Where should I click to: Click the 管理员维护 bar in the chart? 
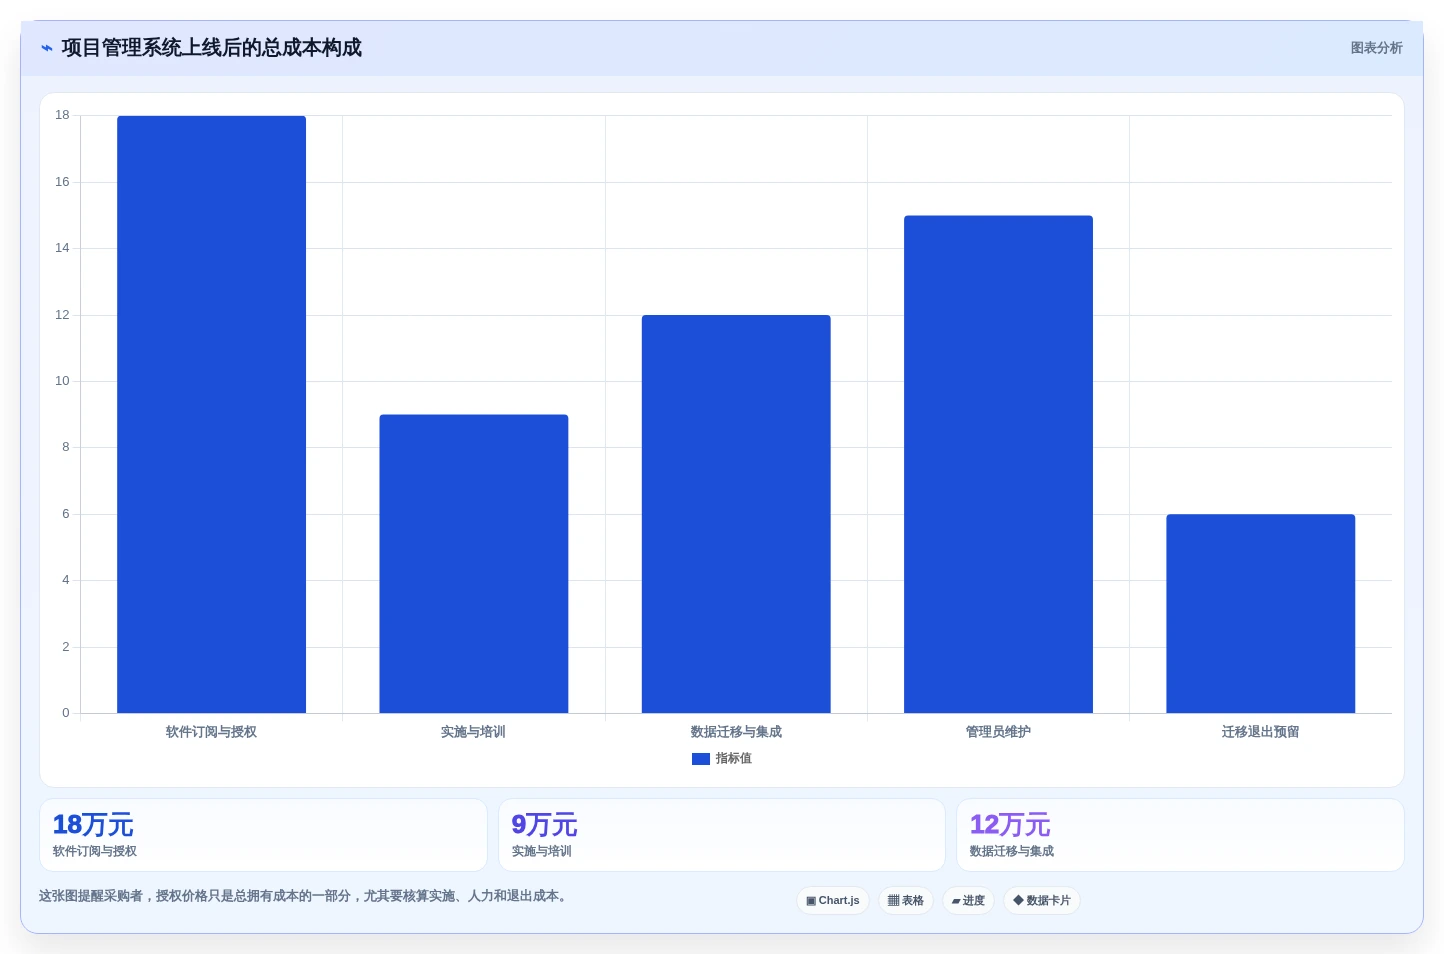pyautogui.click(x=998, y=464)
